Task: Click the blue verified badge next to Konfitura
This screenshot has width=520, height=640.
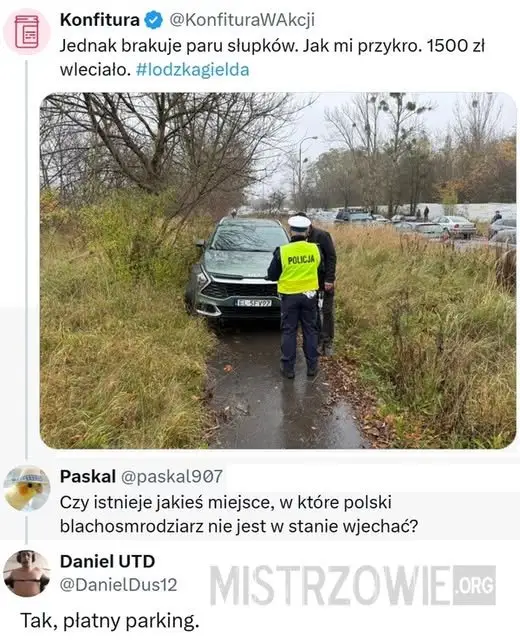Action: click(154, 20)
